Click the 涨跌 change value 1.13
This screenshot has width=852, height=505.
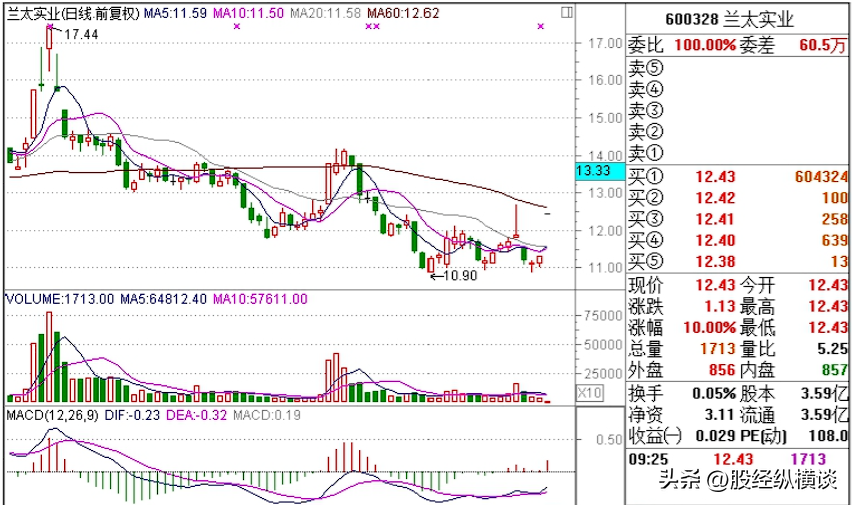719,307
